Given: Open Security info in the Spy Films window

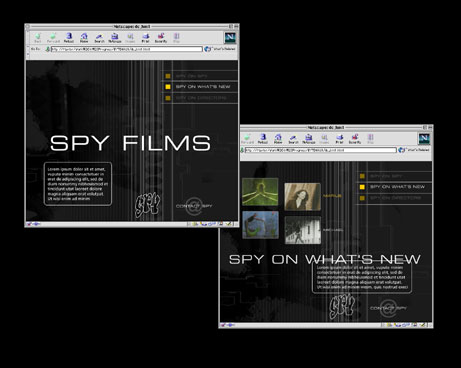Looking at the screenshot, I should (x=161, y=37).
